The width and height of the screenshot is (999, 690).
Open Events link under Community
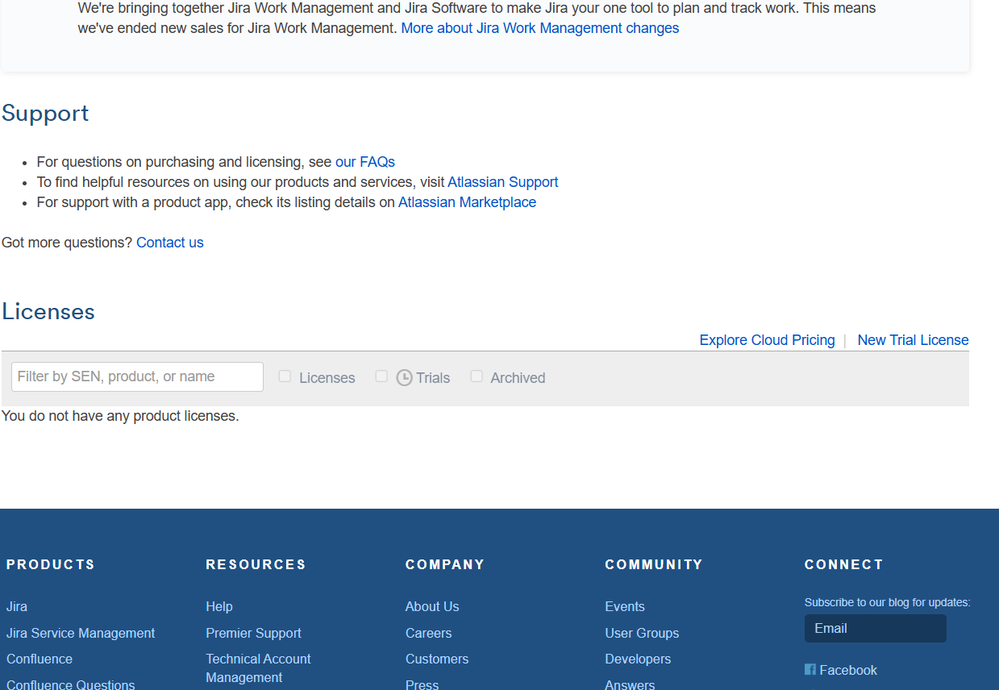click(x=624, y=607)
